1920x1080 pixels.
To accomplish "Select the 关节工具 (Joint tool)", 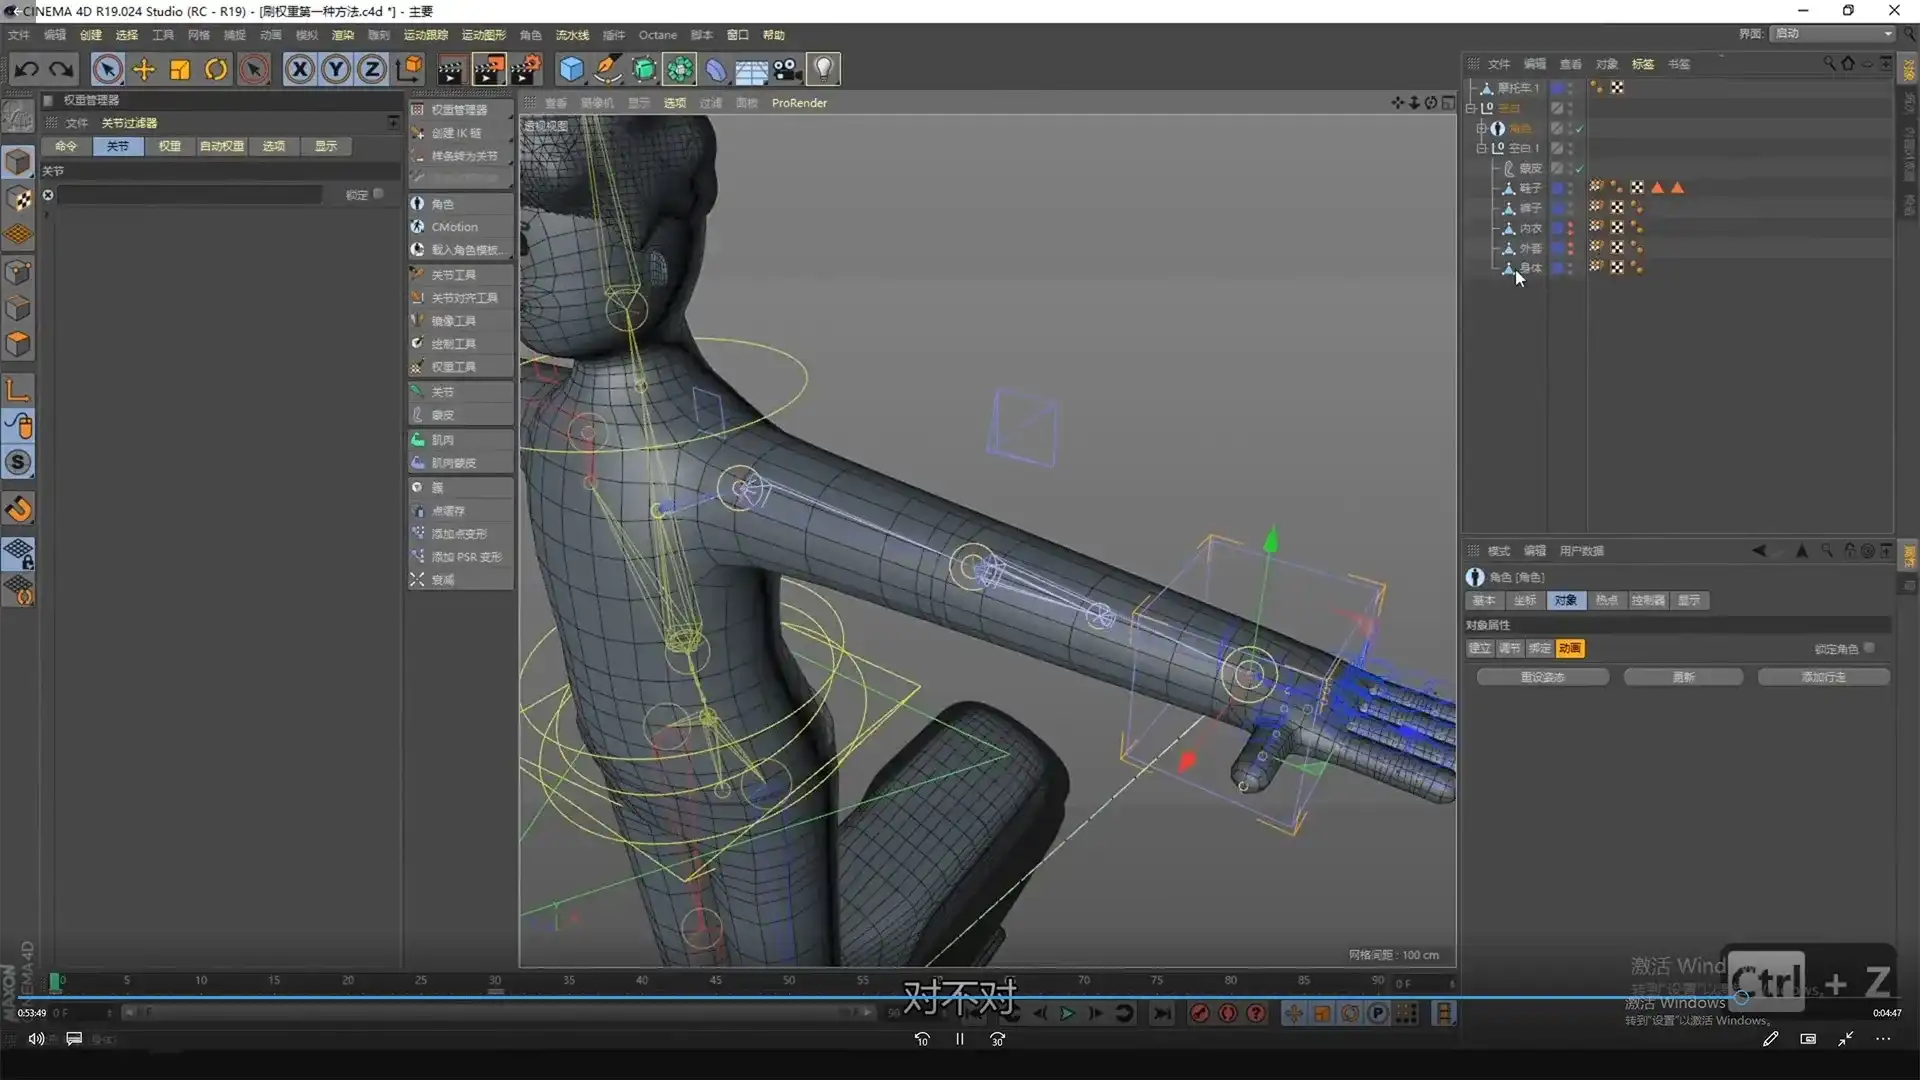I will 453,274.
